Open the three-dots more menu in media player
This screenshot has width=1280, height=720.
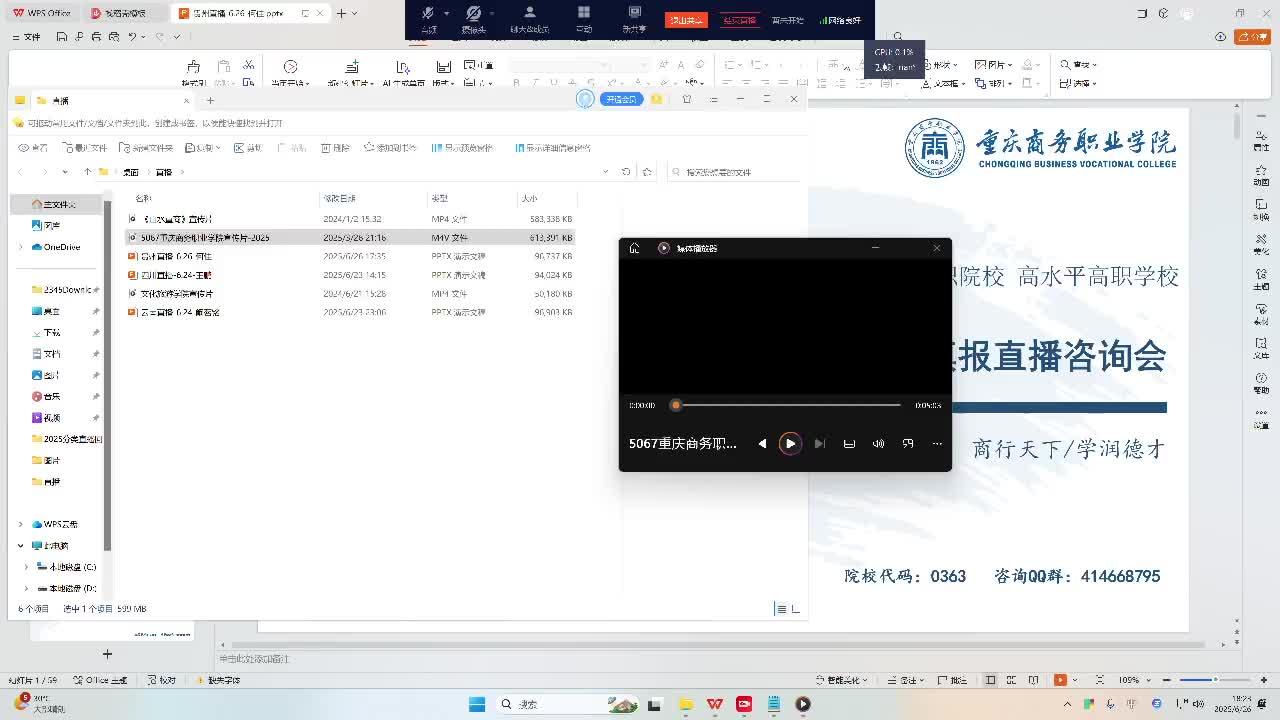coord(937,443)
